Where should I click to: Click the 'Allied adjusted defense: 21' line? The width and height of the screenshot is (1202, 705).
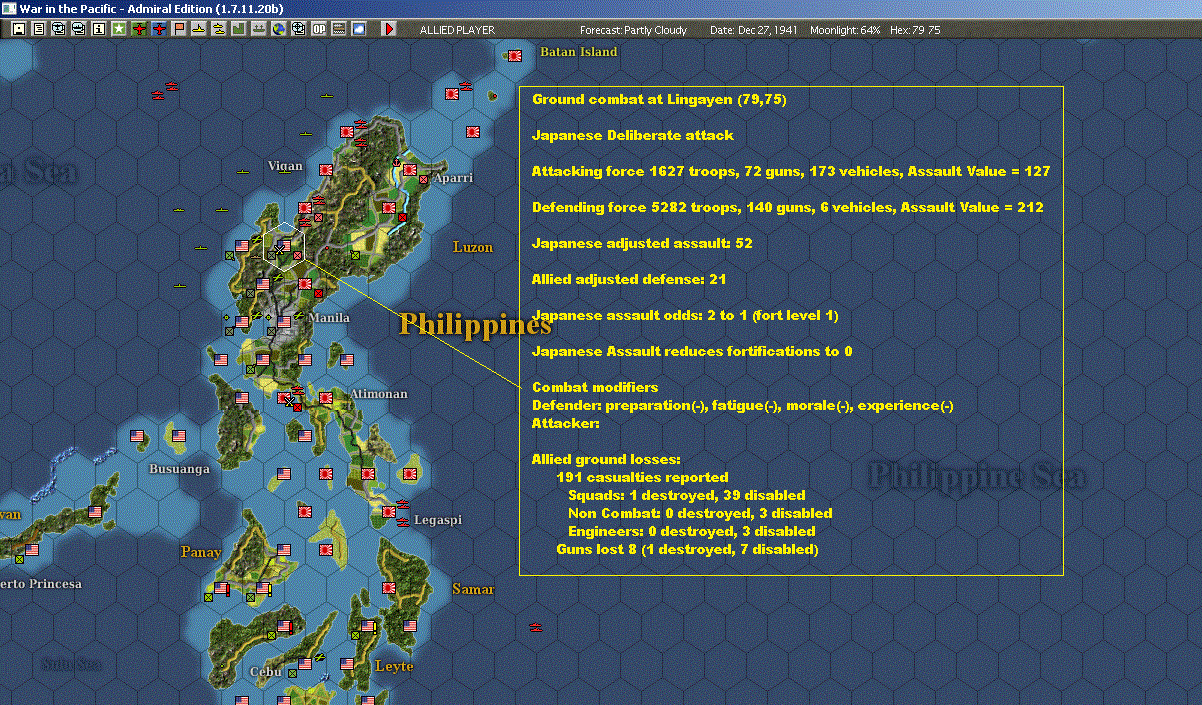(x=629, y=279)
